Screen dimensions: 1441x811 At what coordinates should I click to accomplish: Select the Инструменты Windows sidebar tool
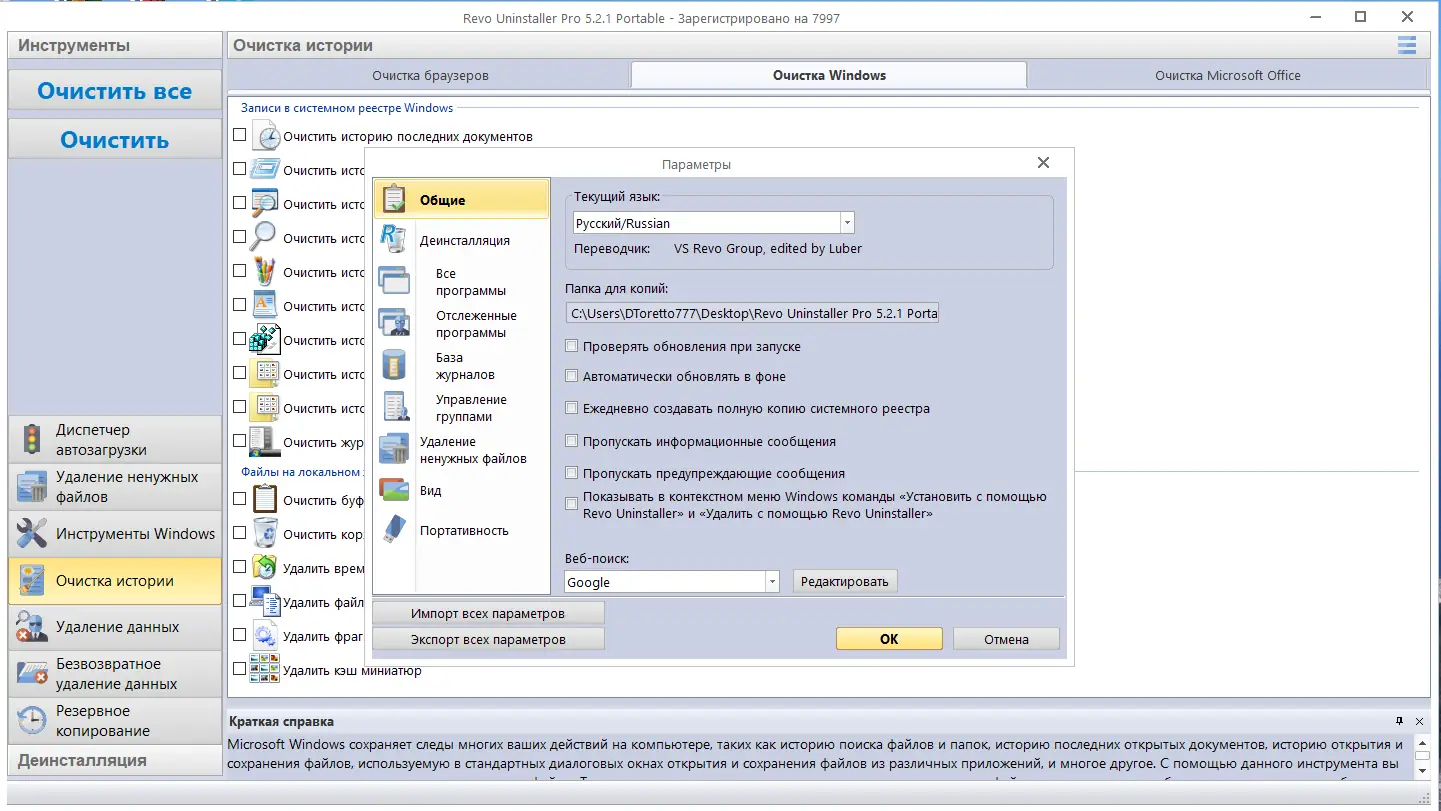114,533
